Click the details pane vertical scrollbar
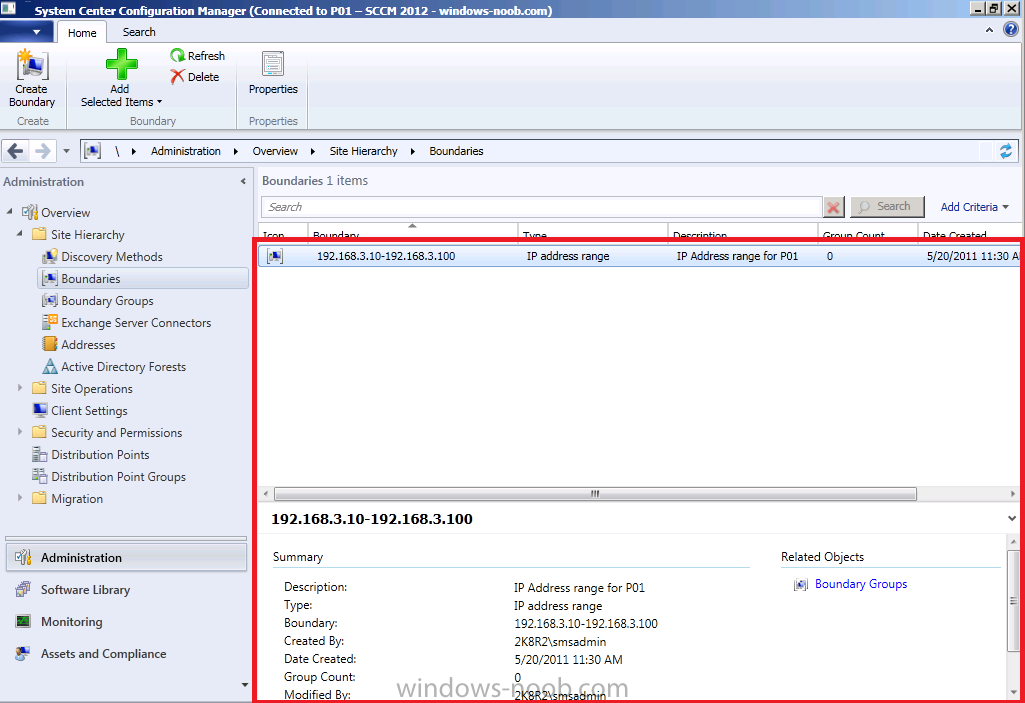Image resolution: width=1025 pixels, height=703 pixels. pyautogui.click(x=1013, y=599)
